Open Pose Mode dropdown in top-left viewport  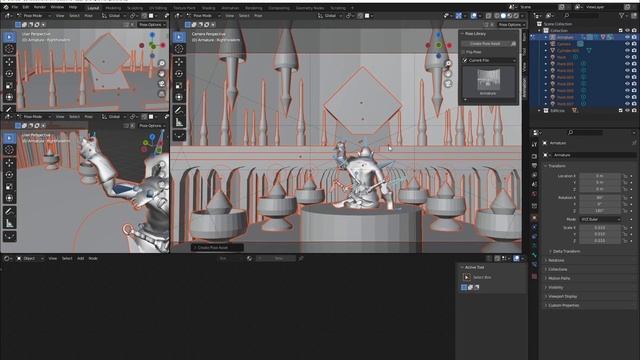(x=34, y=16)
